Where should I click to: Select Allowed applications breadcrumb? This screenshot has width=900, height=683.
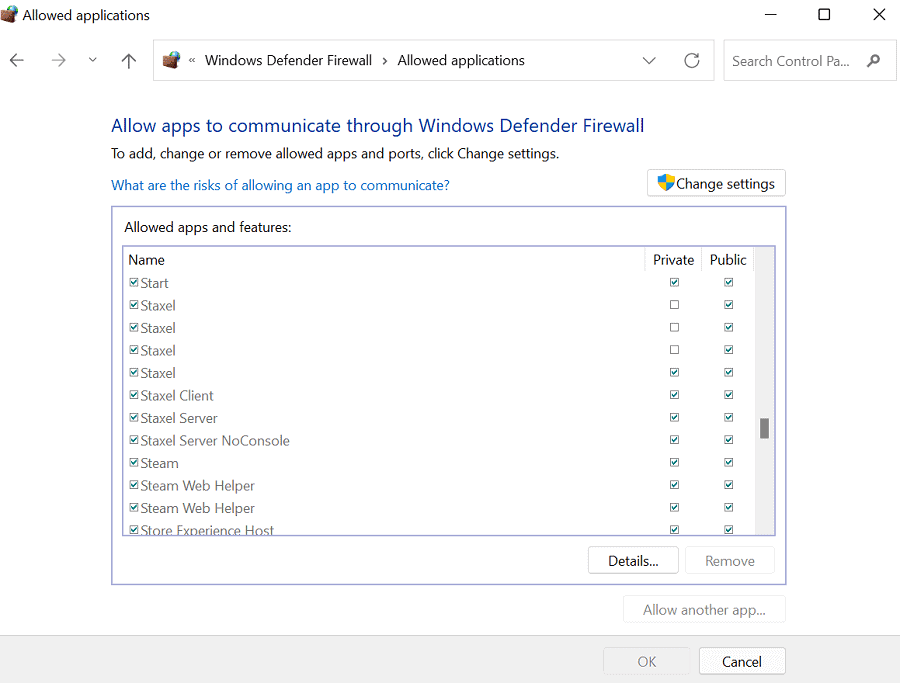pyautogui.click(x=461, y=60)
